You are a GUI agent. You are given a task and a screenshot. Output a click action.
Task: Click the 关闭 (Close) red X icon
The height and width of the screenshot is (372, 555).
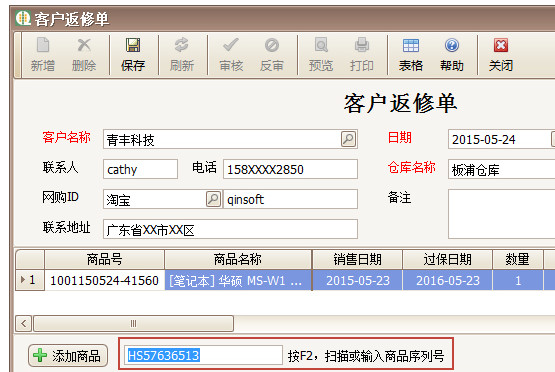pos(501,45)
